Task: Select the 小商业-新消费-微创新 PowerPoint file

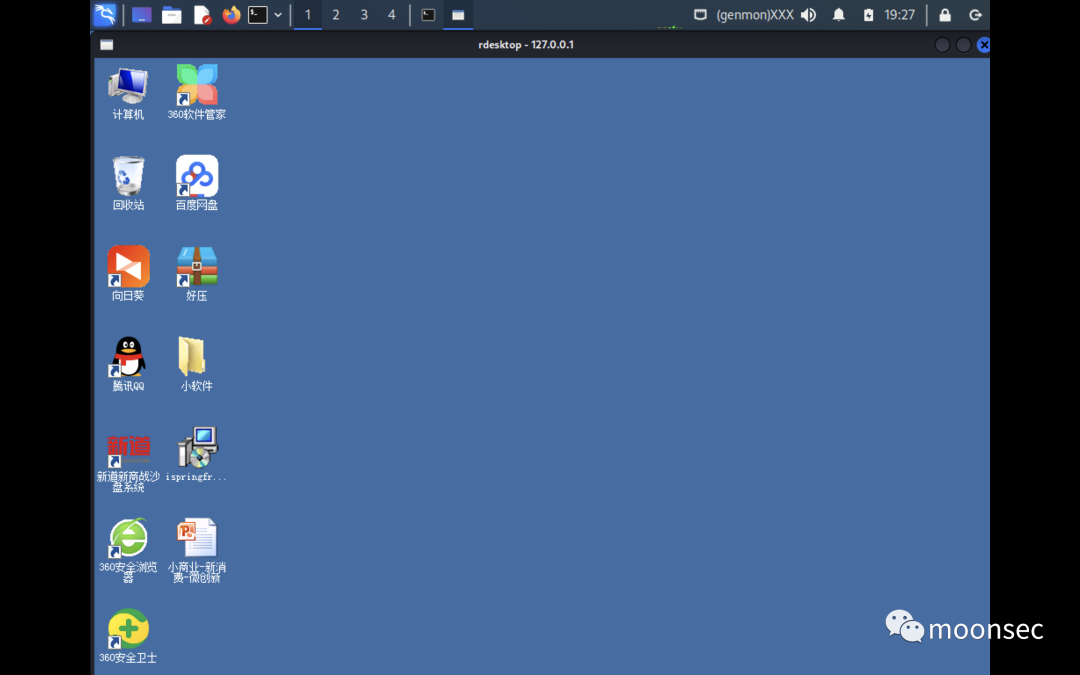Action: coord(196,550)
